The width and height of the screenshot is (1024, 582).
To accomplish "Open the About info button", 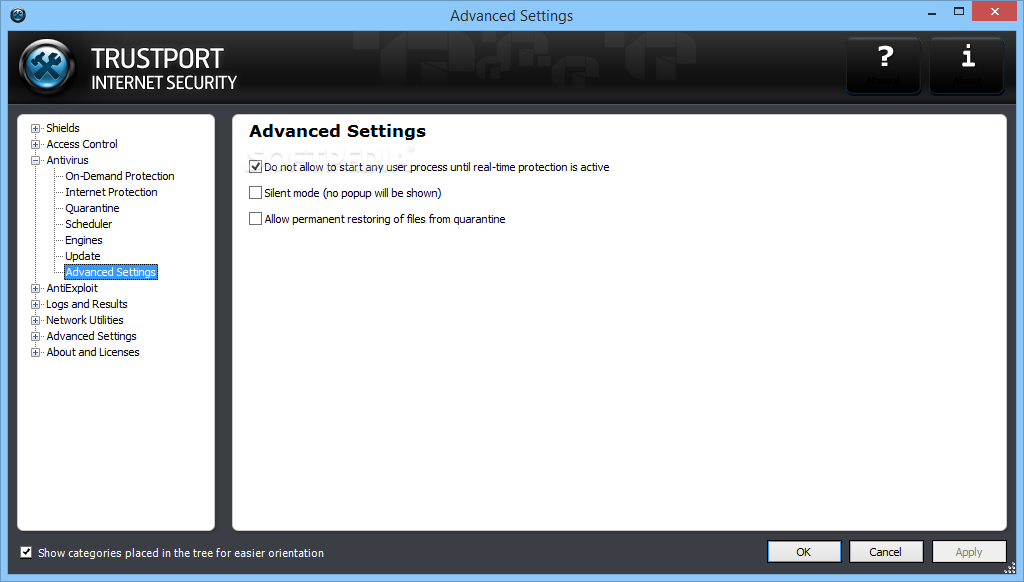I will [x=967, y=65].
